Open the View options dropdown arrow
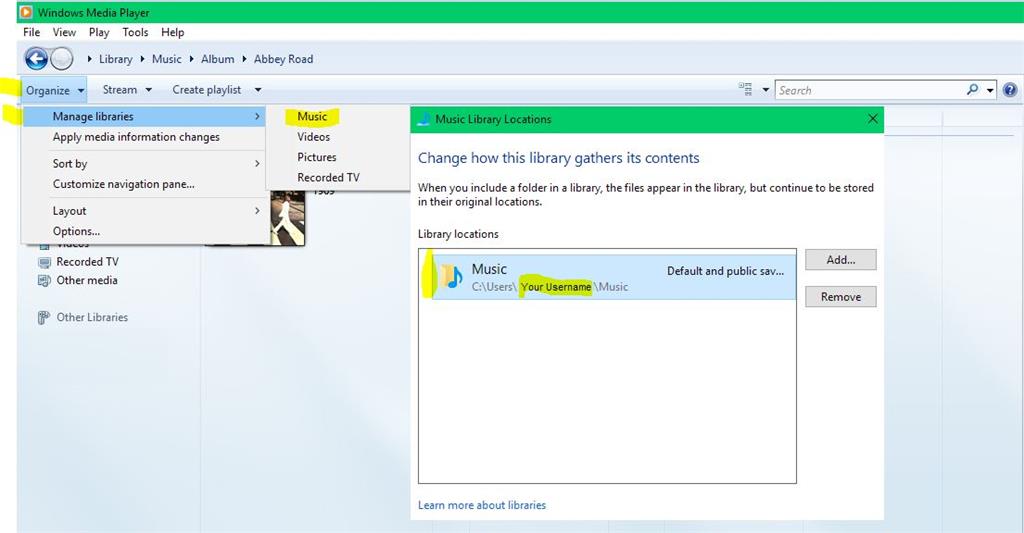This screenshot has height=533, width=1024. [765, 89]
